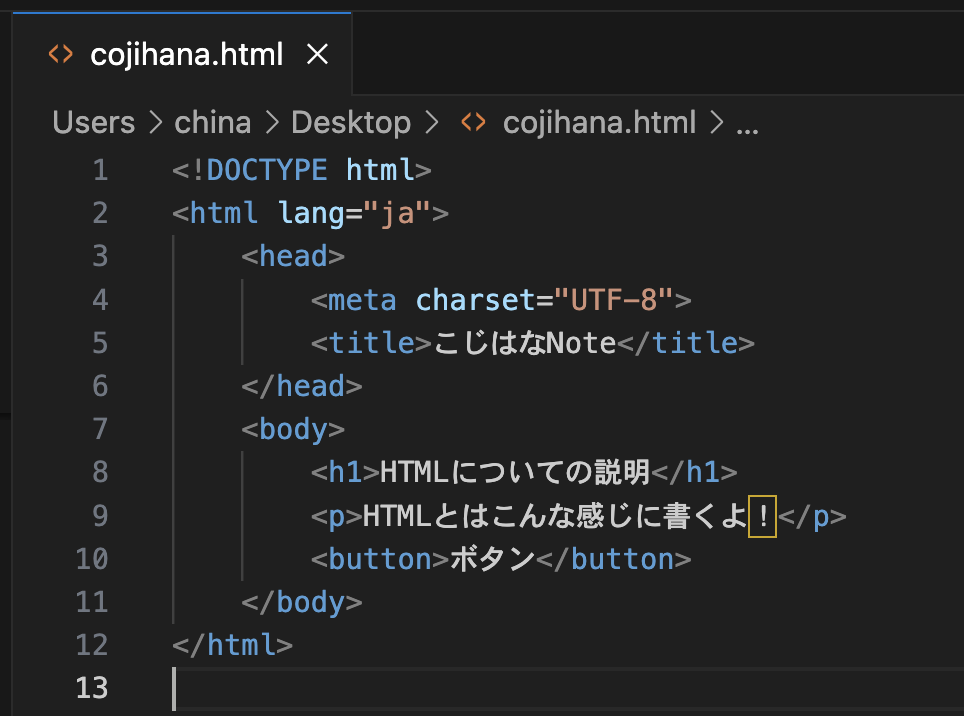The height and width of the screenshot is (716, 964).
Task: Close the cojihana.html tab
Action: 317,54
